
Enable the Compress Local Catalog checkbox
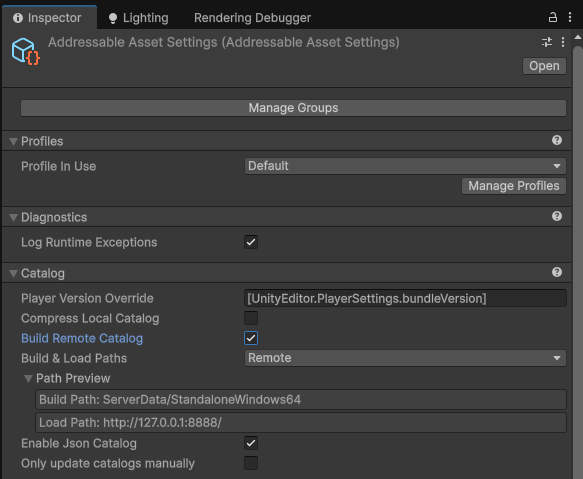[251, 318]
